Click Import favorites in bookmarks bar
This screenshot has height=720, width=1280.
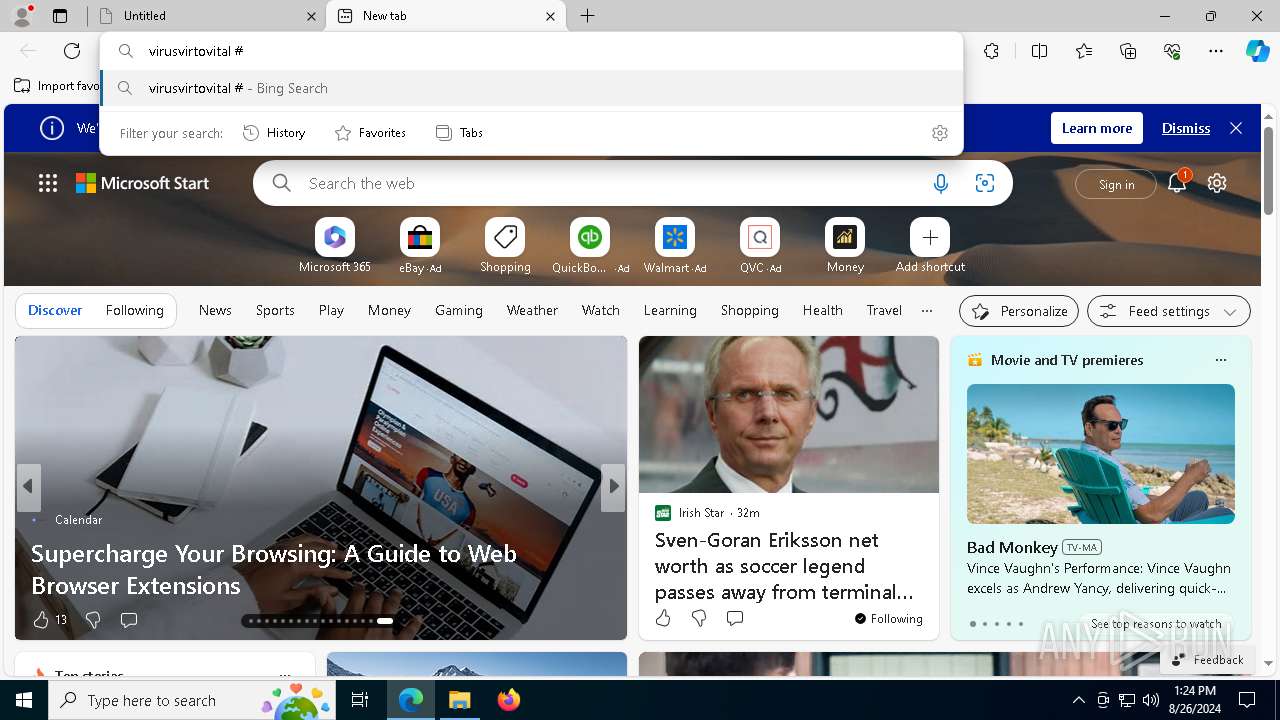pos(57,86)
